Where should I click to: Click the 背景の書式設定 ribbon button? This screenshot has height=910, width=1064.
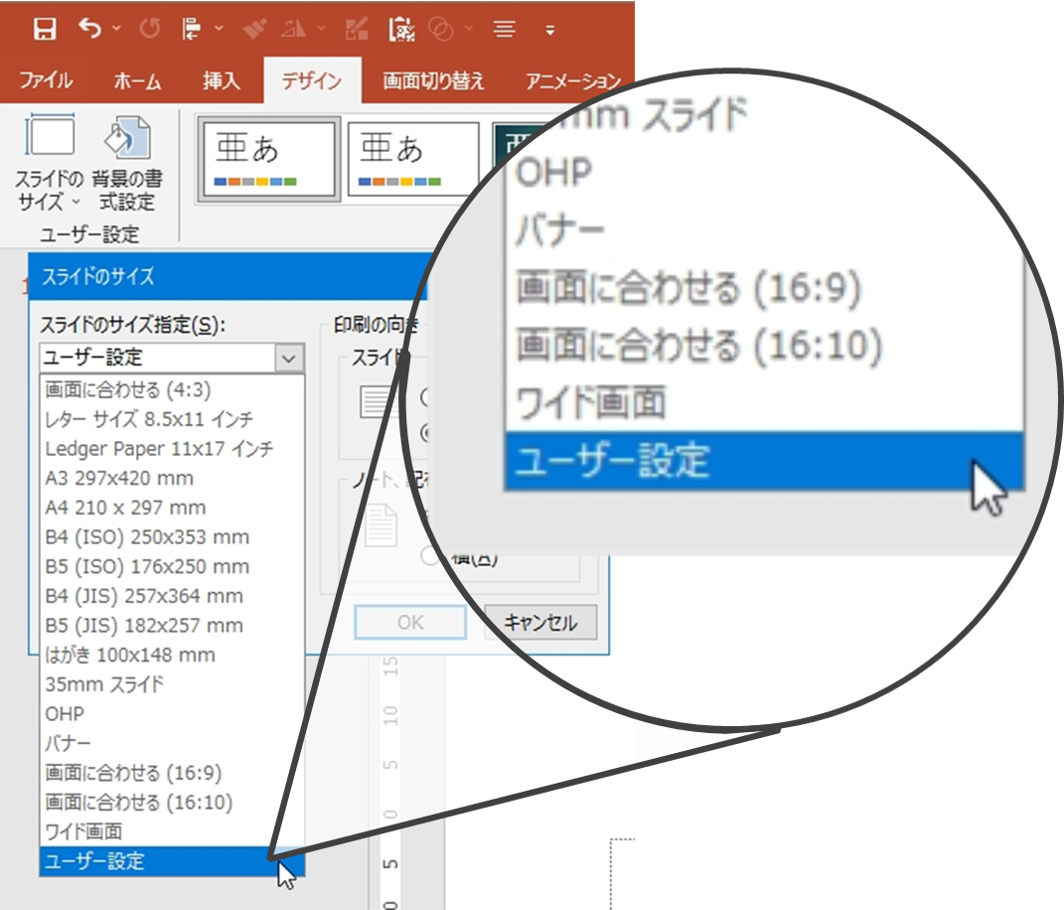pyautogui.click(x=127, y=163)
